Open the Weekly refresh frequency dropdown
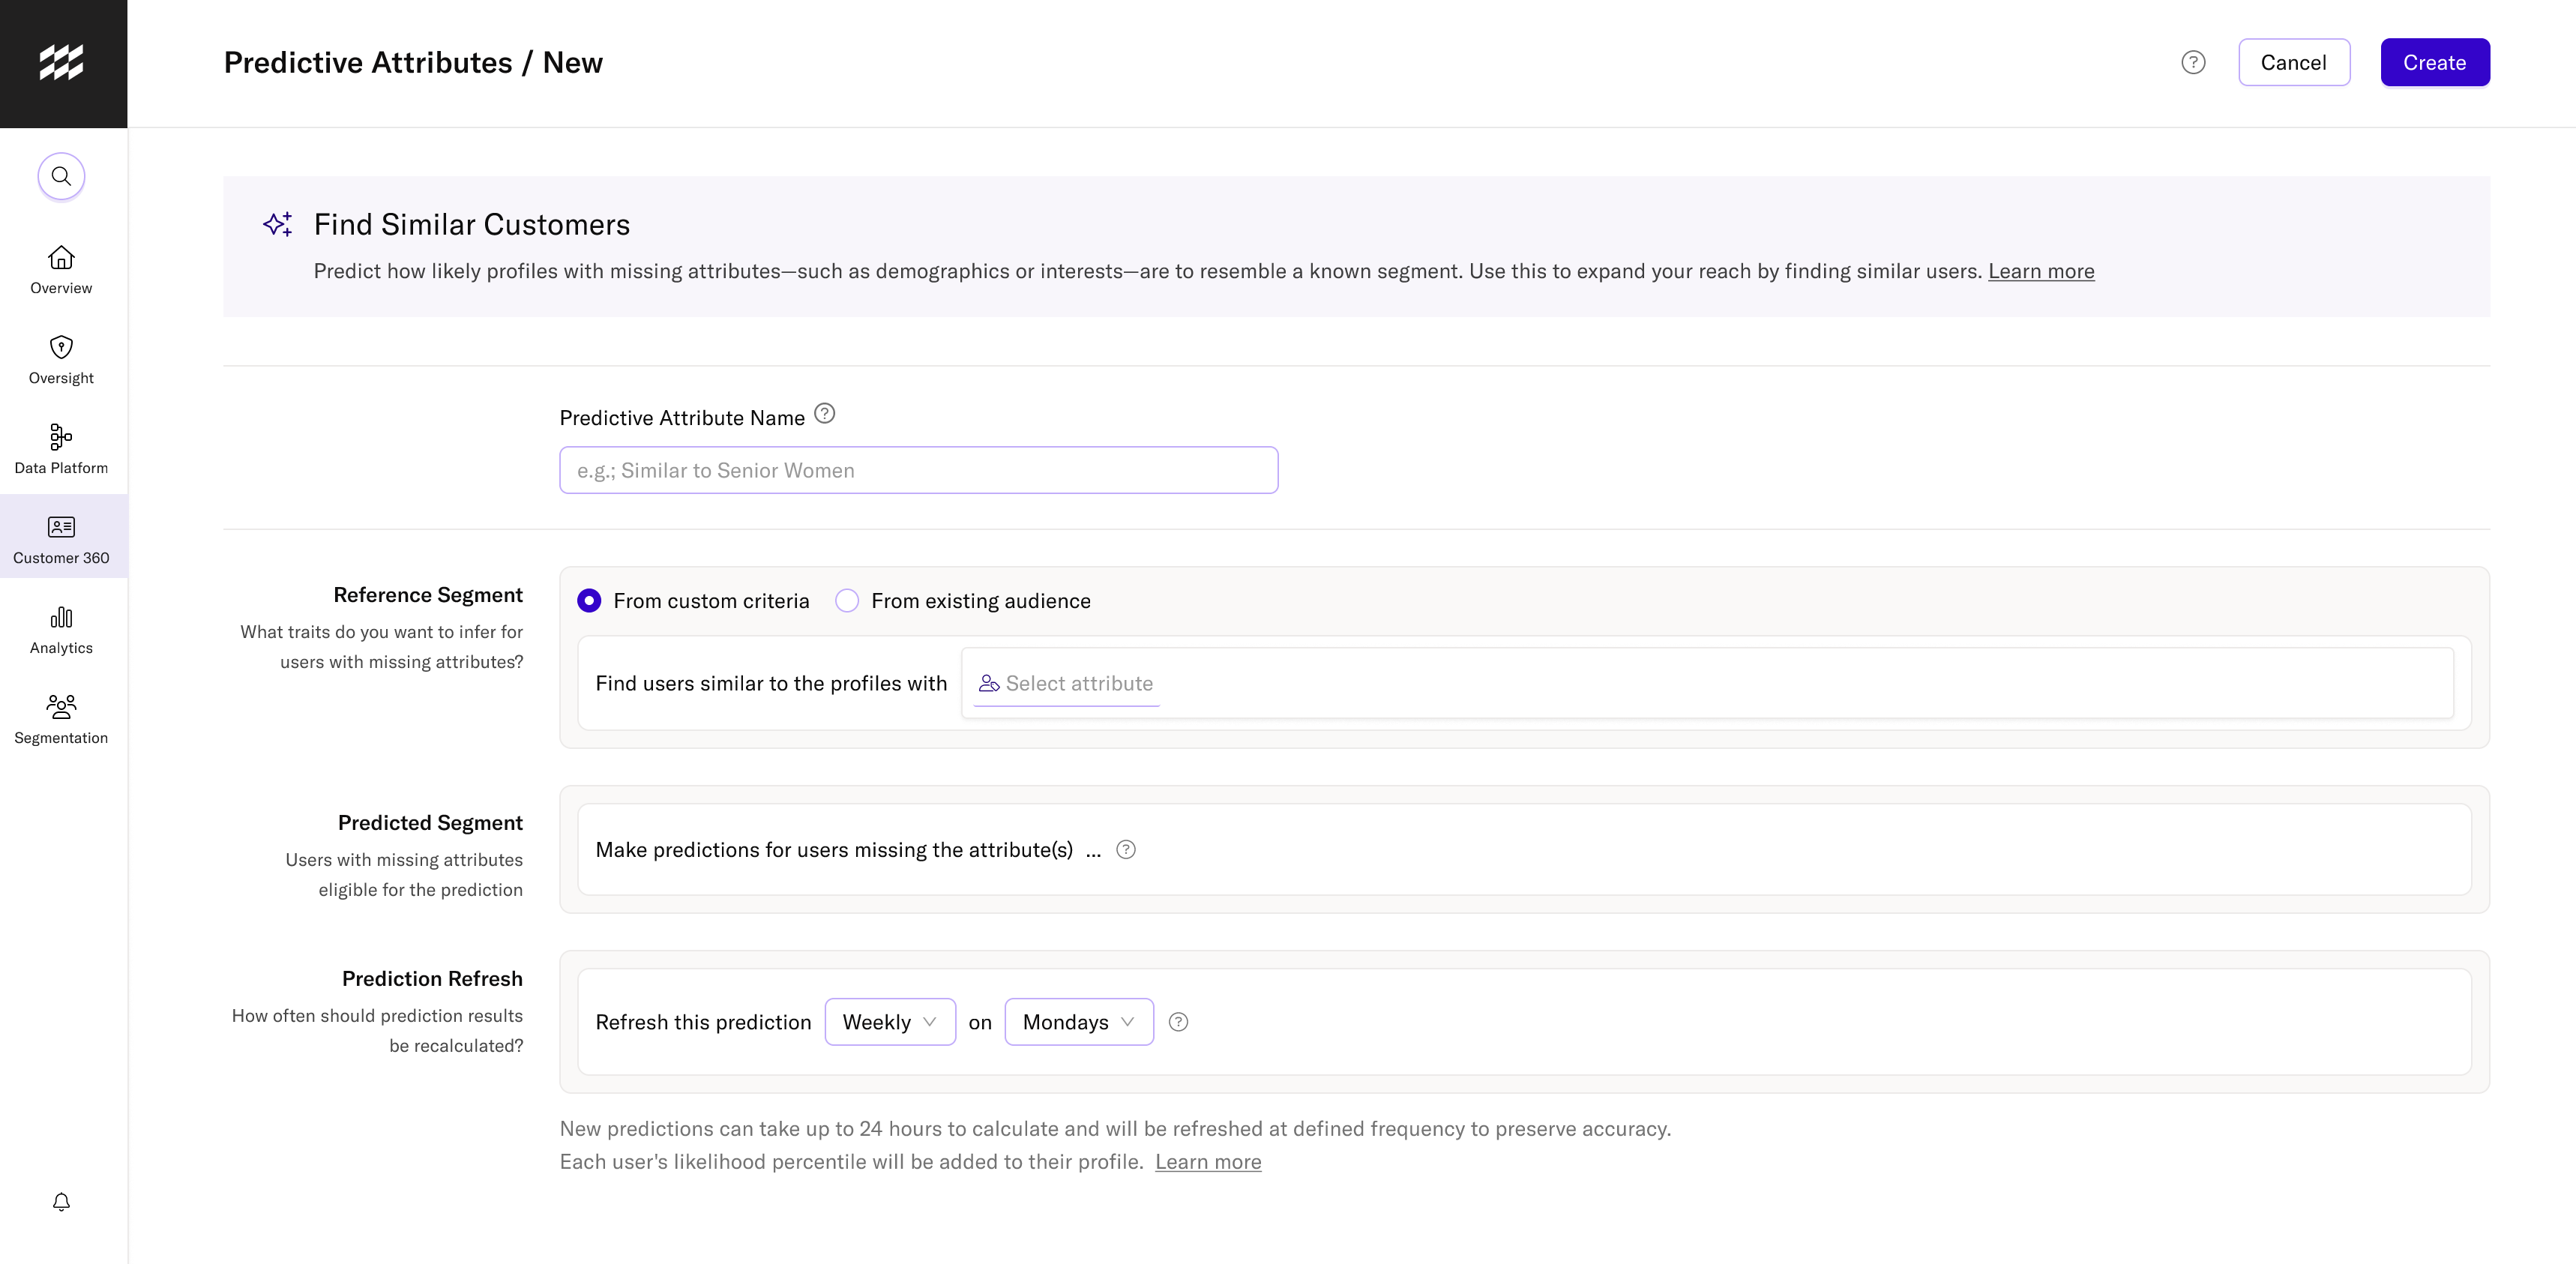Image resolution: width=2576 pixels, height=1264 pixels. coord(889,1021)
